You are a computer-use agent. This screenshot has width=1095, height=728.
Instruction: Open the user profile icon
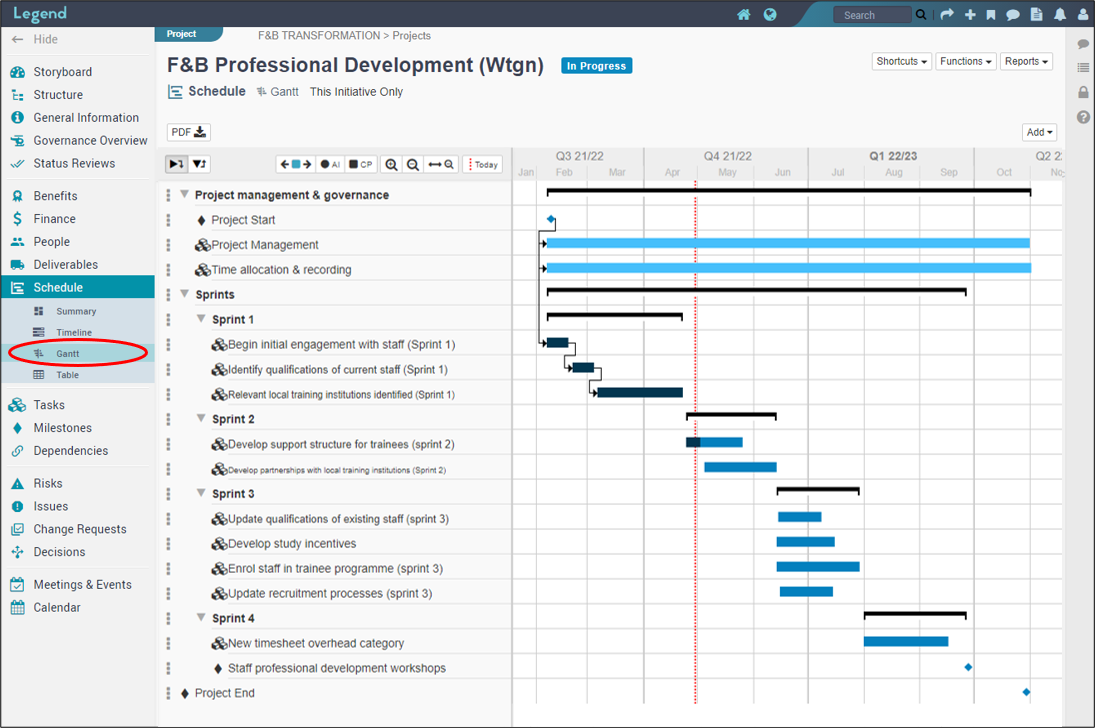click(1082, 15)
